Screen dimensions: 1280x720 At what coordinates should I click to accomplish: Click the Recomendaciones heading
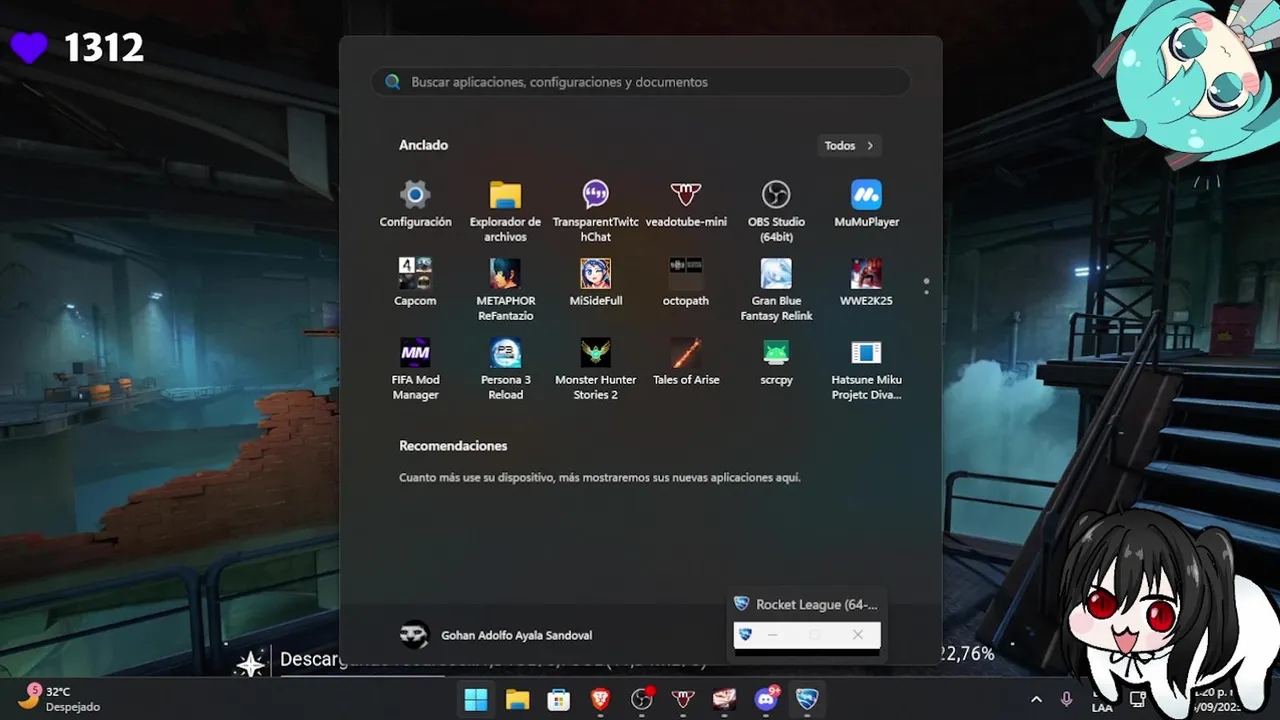[x=453, y=446]
